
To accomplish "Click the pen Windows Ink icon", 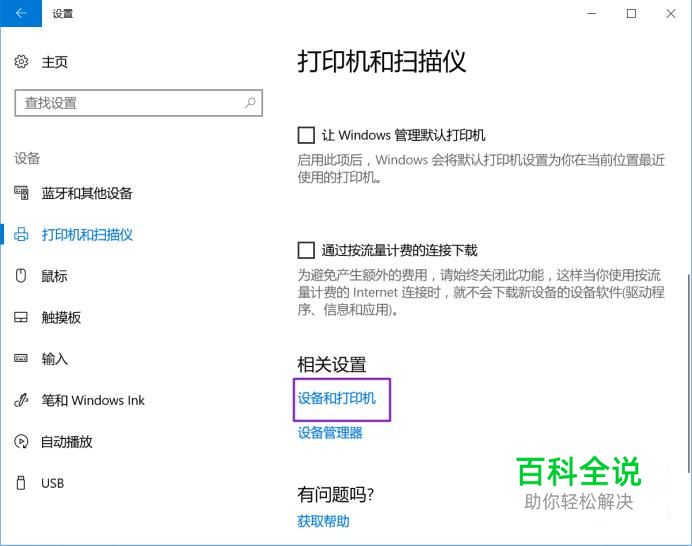I will (21, 400).
